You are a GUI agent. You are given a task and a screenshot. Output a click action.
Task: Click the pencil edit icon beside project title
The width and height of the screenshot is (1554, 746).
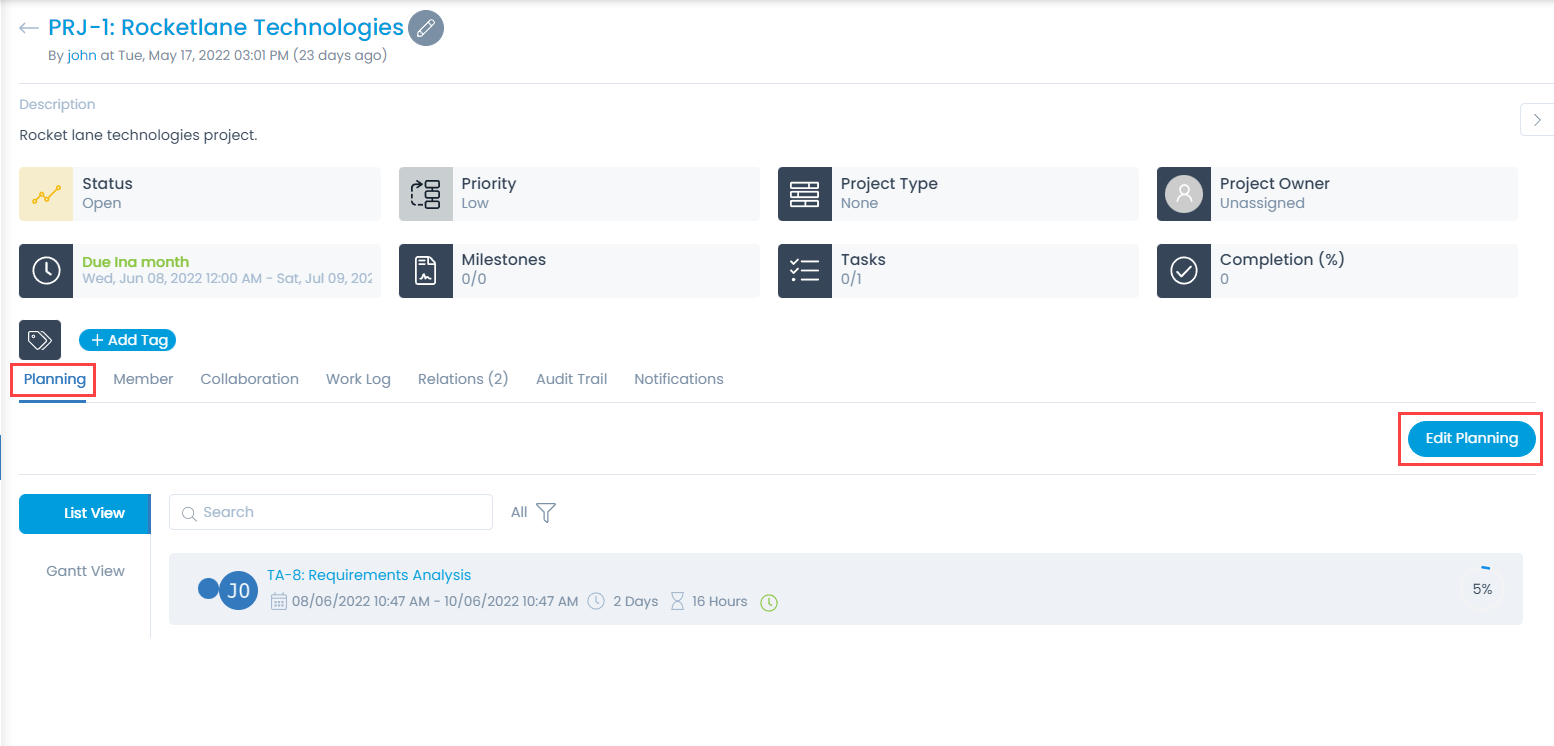coord(426,28)
